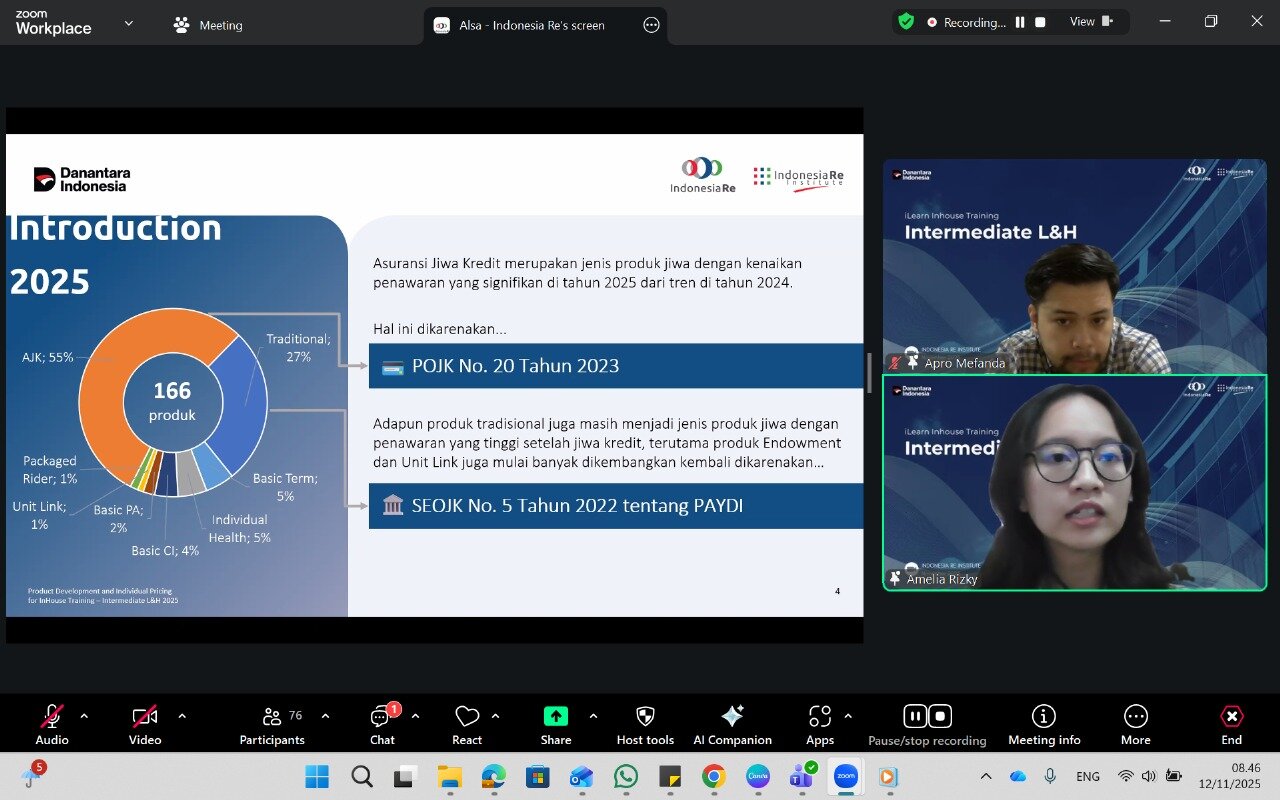Select Amelia Rizky's video thumbnail
The image size is (1280, 800).
(x=1074, y=482)
